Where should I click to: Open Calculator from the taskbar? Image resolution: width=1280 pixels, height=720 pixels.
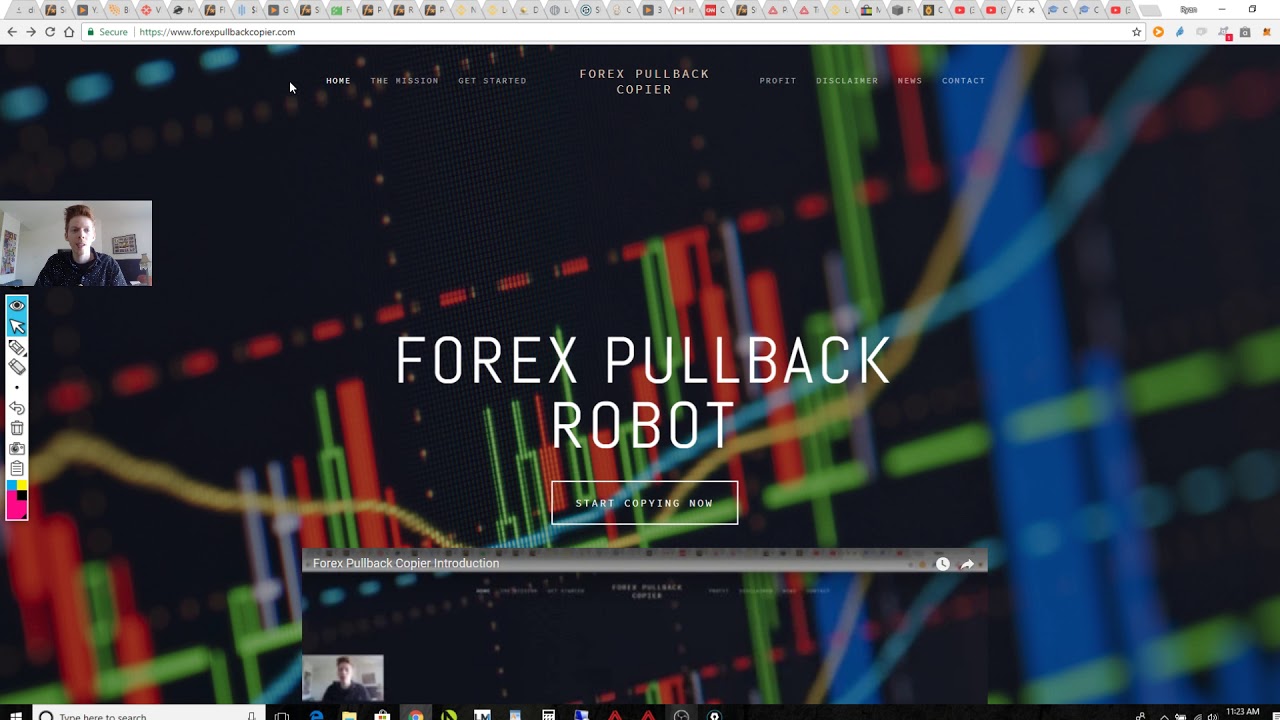tap(548, 715)
